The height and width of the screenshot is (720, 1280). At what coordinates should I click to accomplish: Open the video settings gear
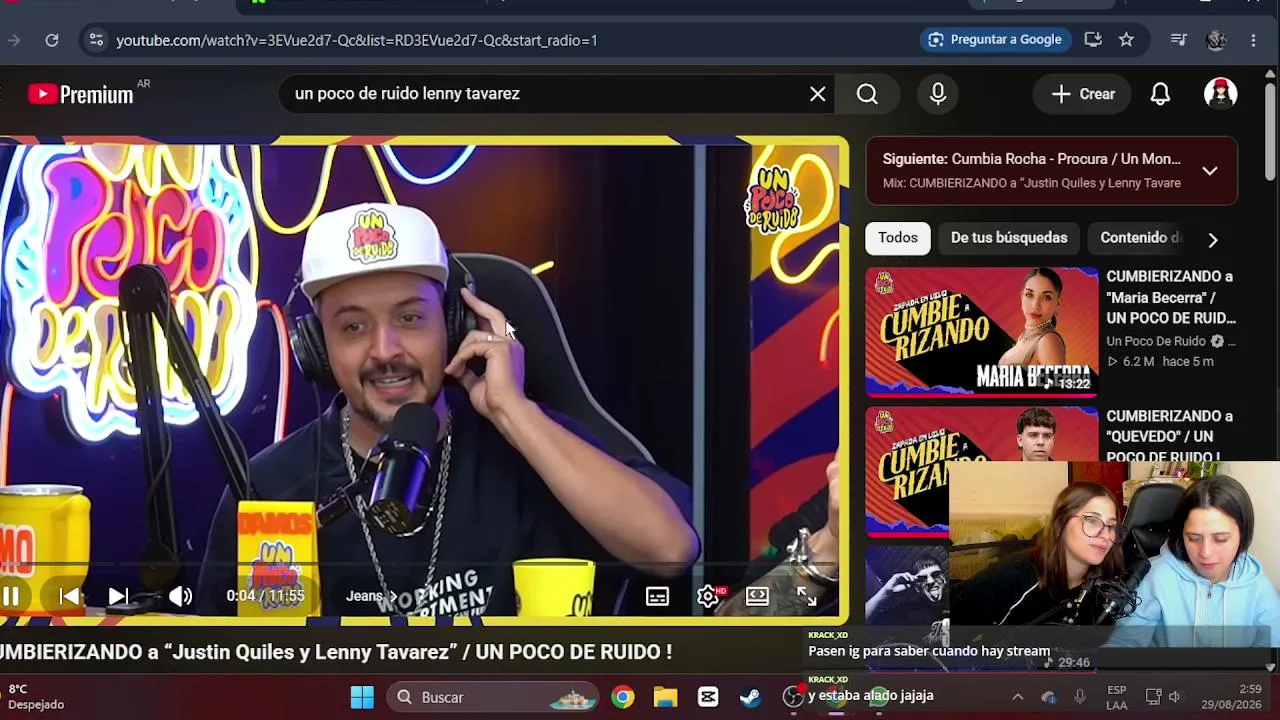click(x=708, y=597)
